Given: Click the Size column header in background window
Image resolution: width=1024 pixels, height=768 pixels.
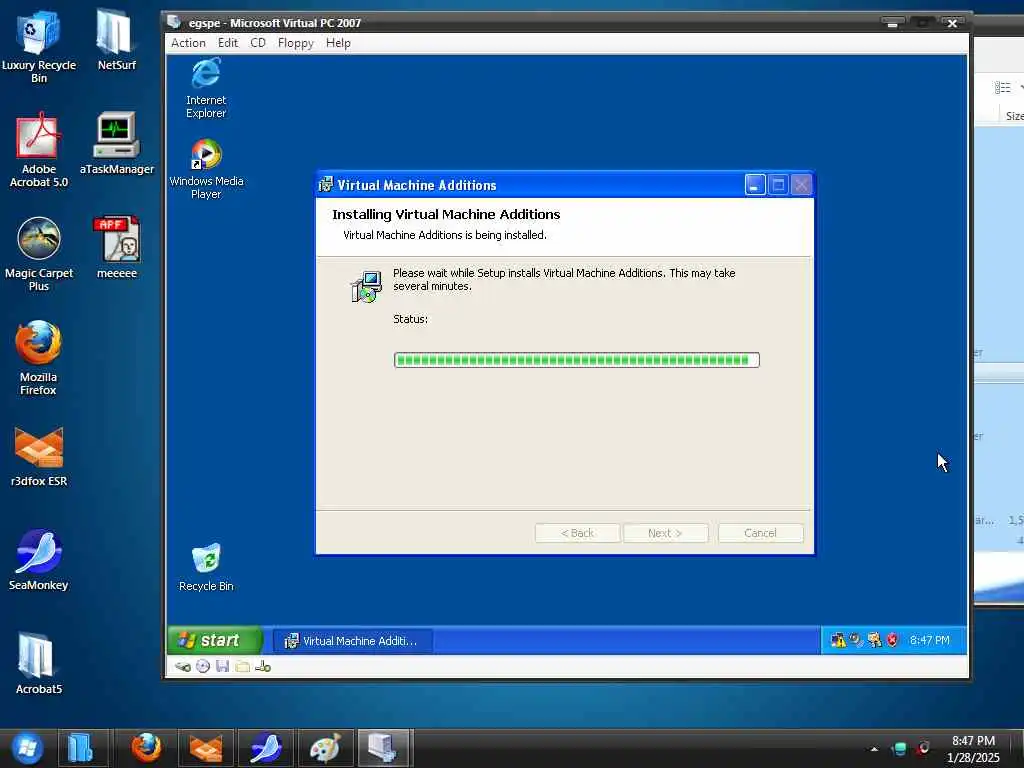Looking at the screenshot, I should click(1014, 116).
